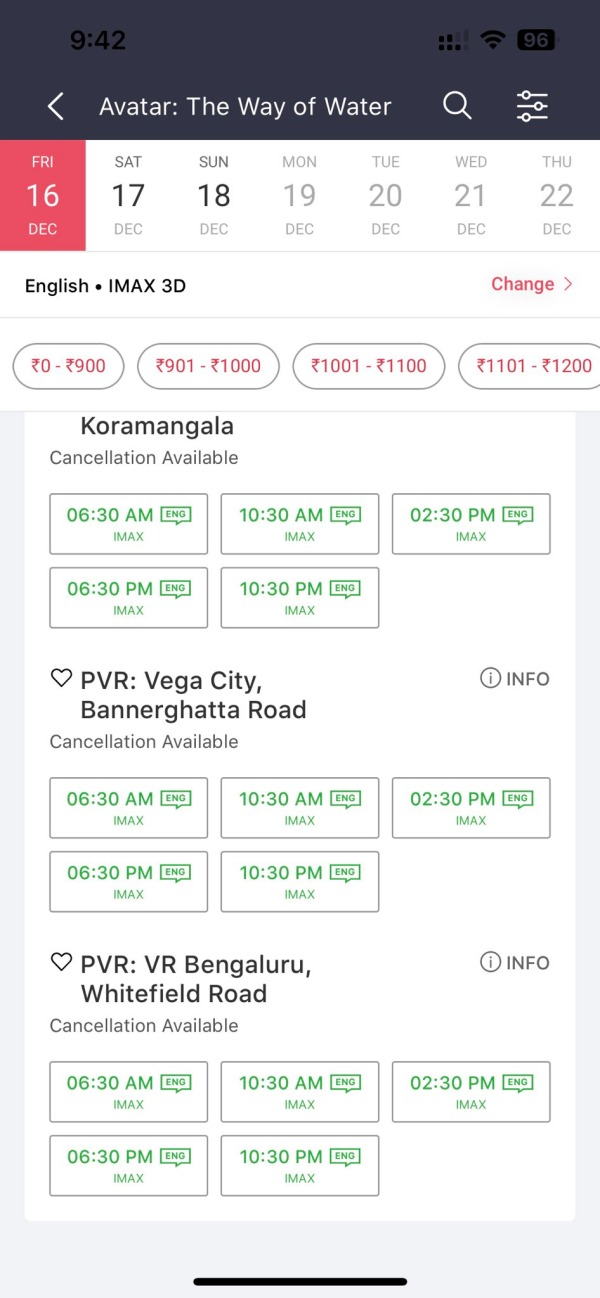The image size is (600, 1298).
Task: Select Sunday 18 Dec date tab
Action: coord(214,195)
